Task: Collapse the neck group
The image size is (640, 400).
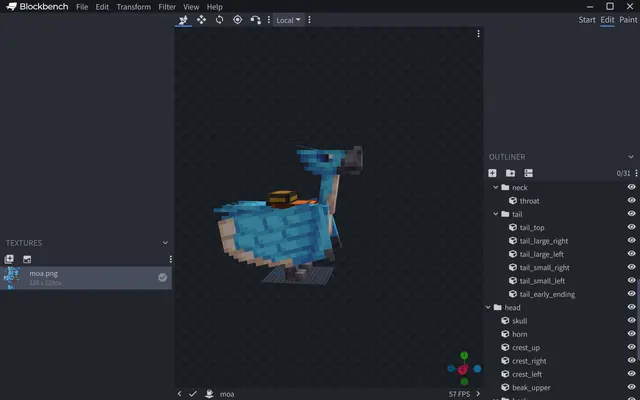Action: coord(496,187)
